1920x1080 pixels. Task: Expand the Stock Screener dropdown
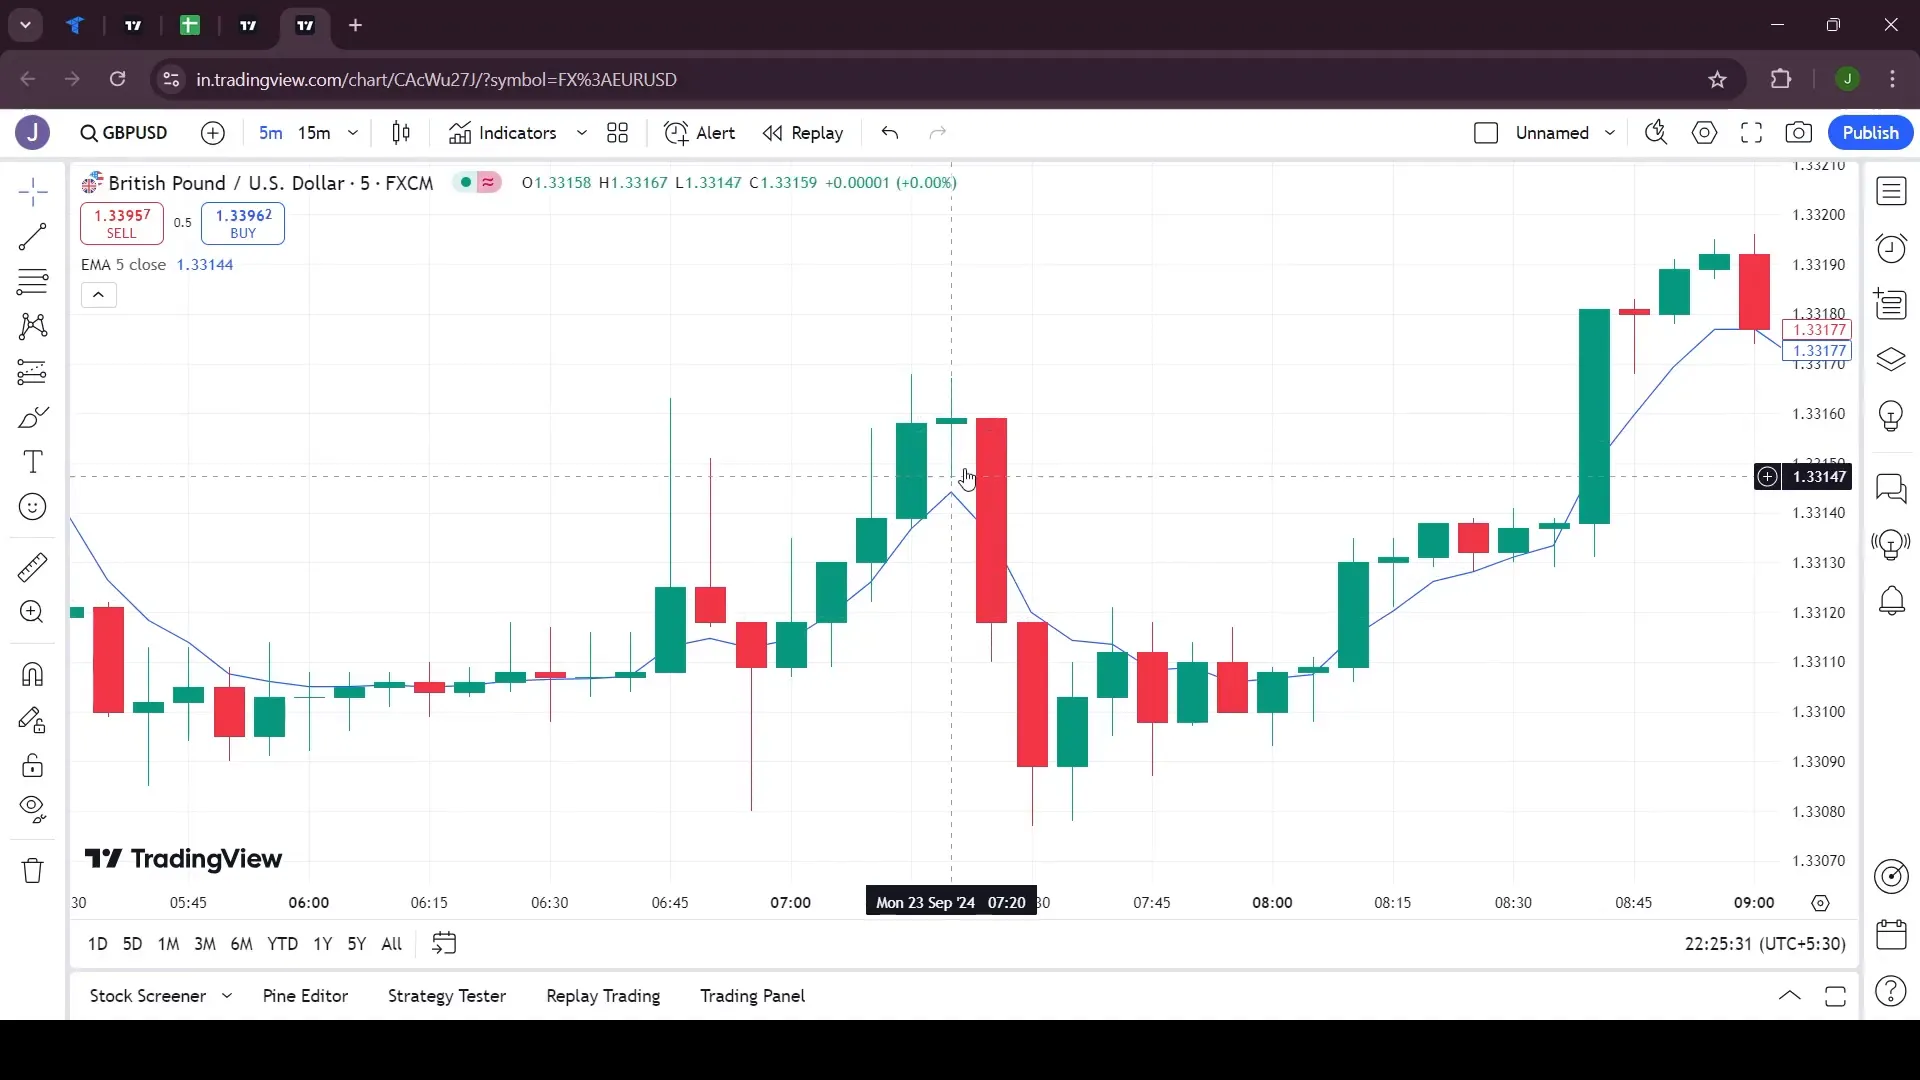227,996
